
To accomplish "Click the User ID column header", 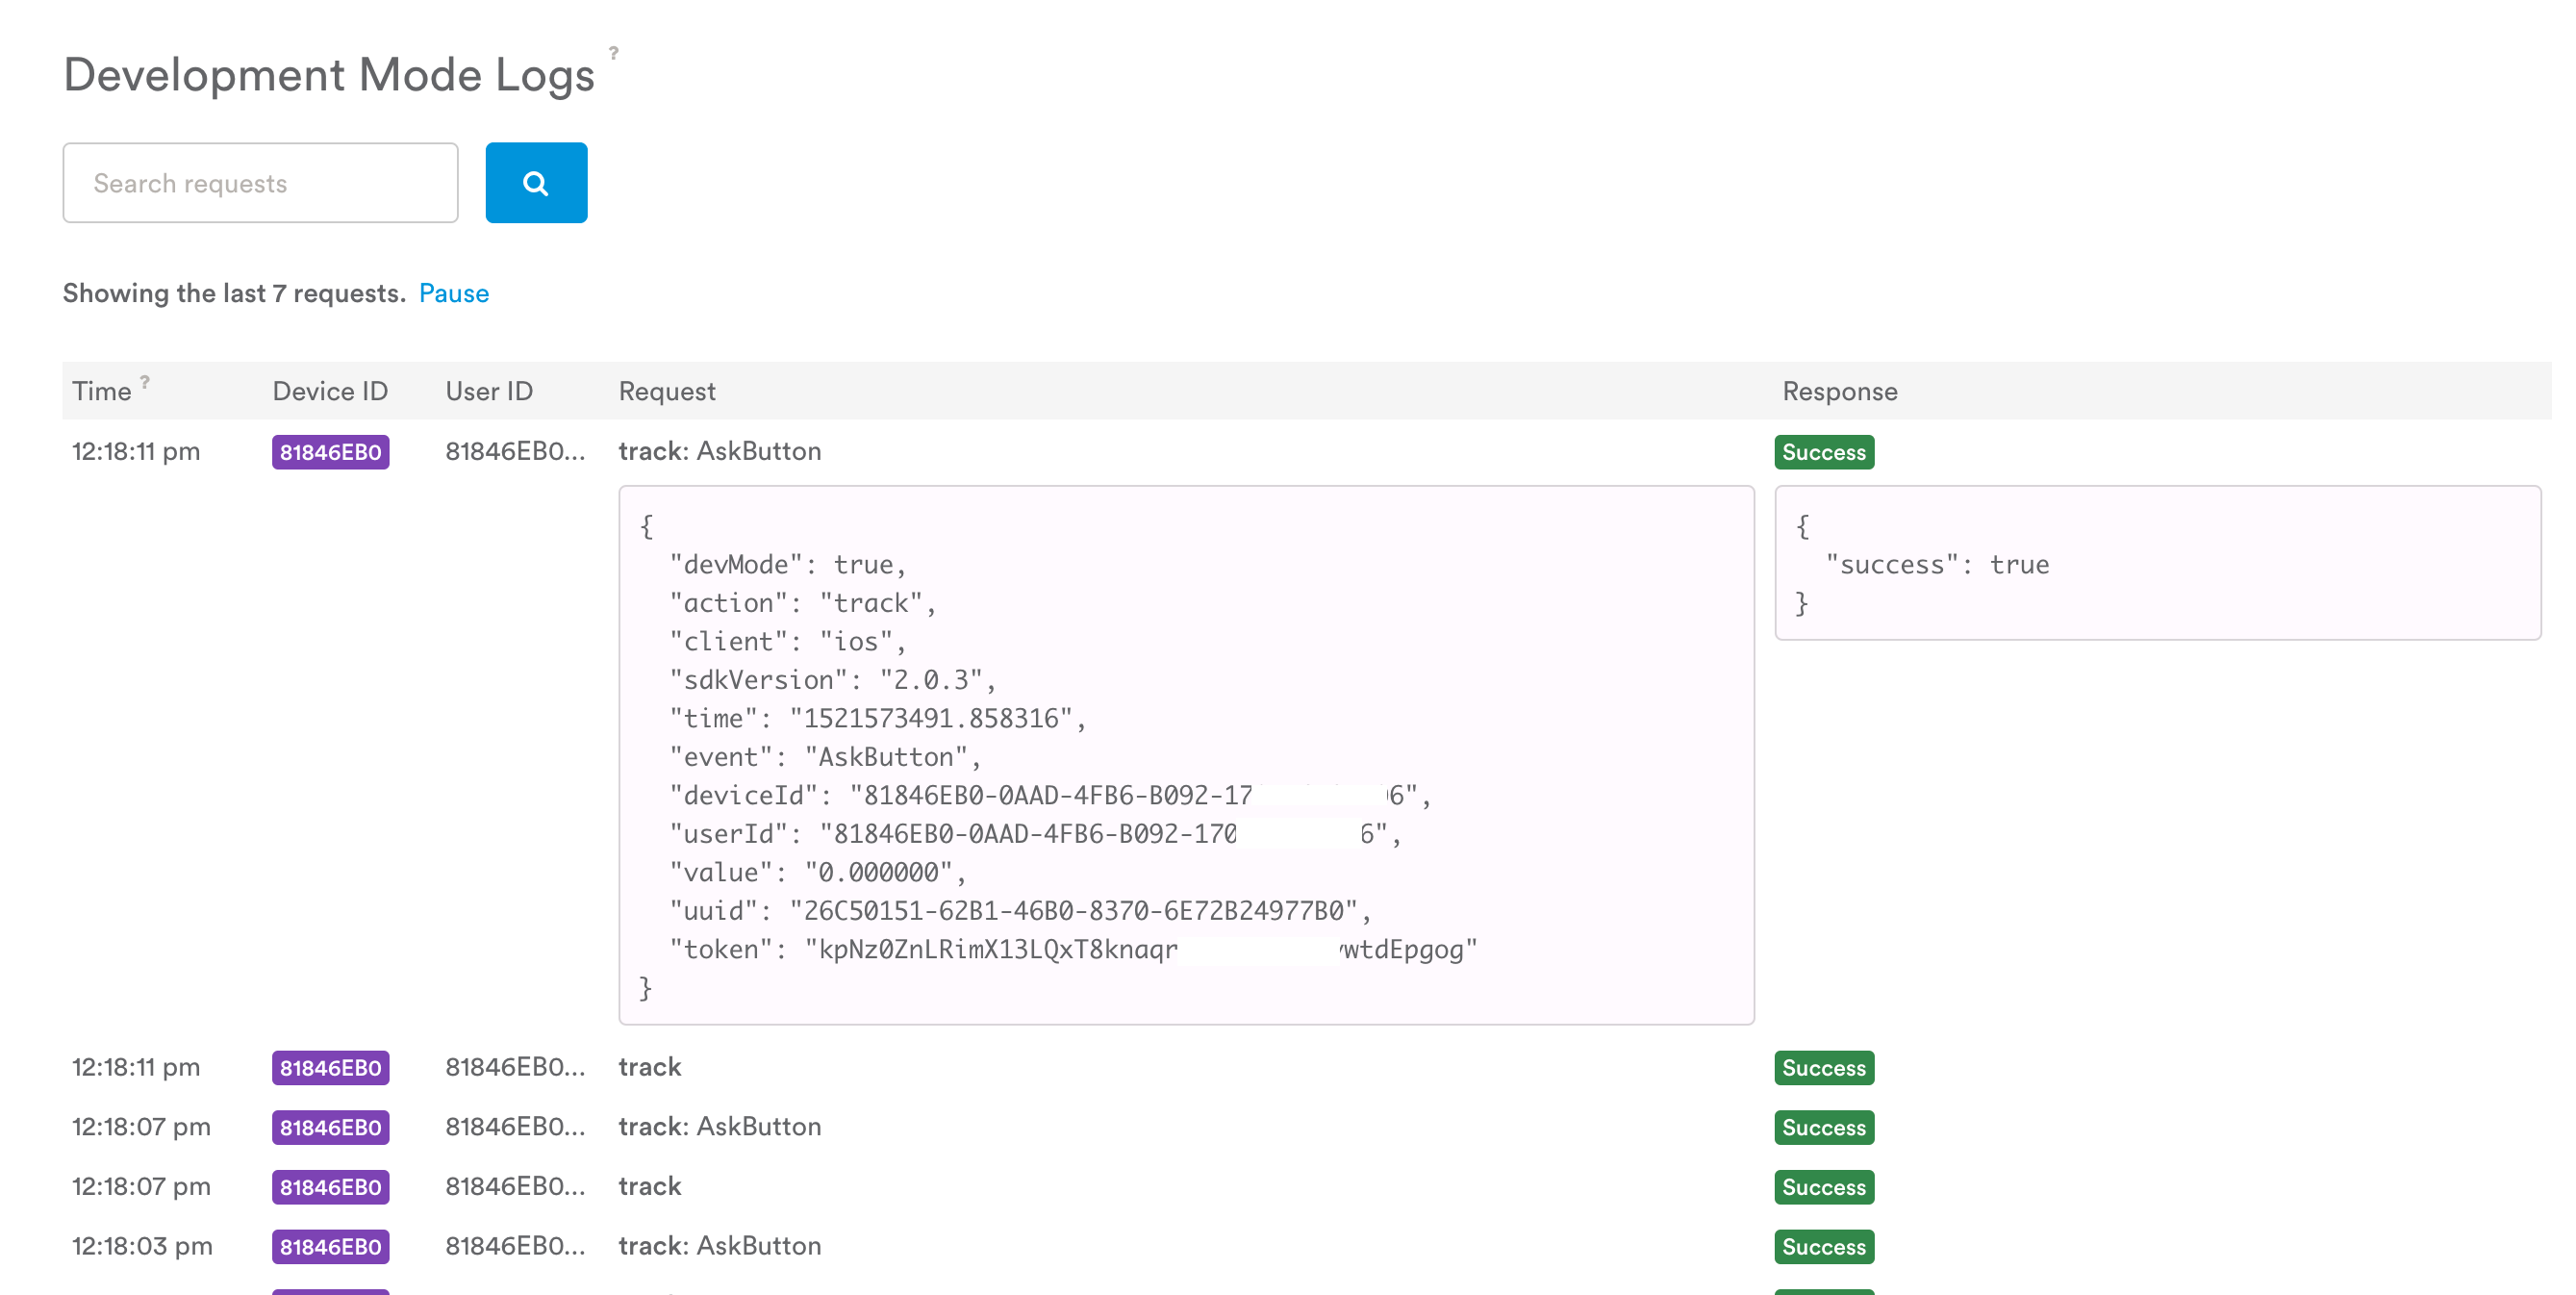I will coord(489,391).
